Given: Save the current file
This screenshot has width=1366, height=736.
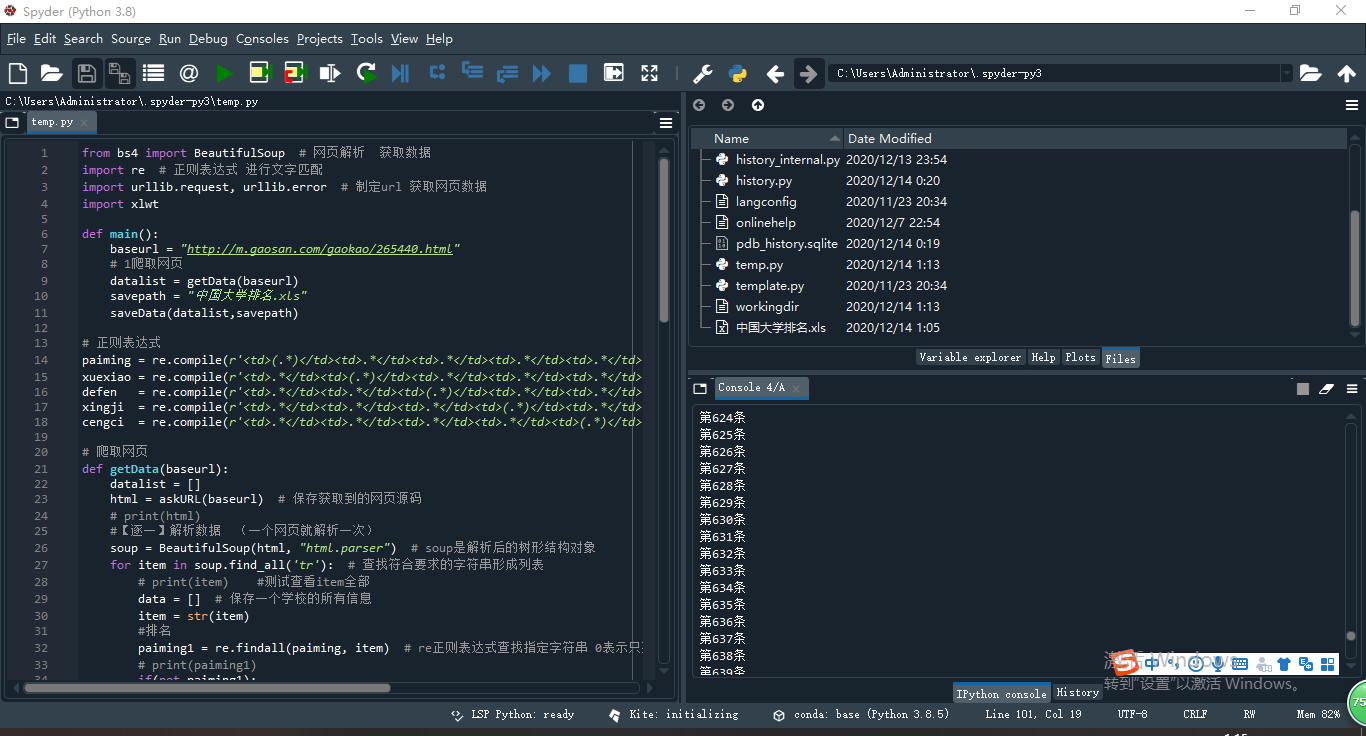Looking at the screenshot, I should click(x=87, y=73).
